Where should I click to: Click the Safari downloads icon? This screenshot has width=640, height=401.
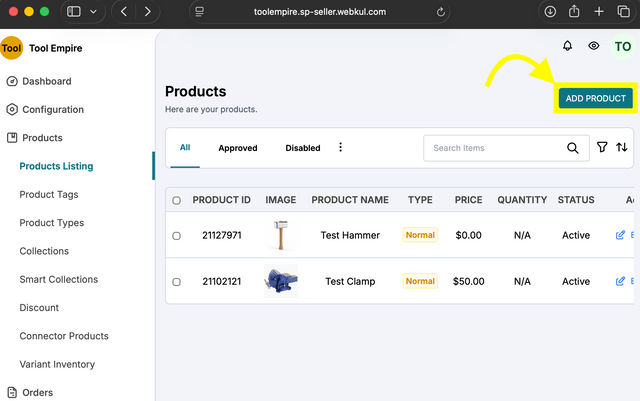550,11
